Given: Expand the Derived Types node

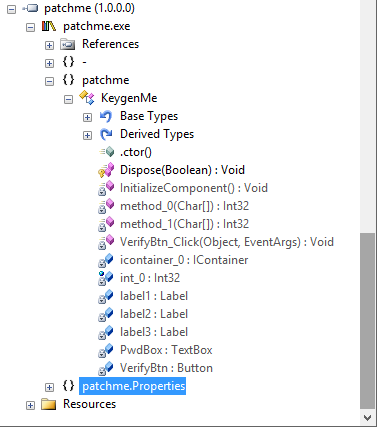Looking at the screenshot, I should click(87, 135).
